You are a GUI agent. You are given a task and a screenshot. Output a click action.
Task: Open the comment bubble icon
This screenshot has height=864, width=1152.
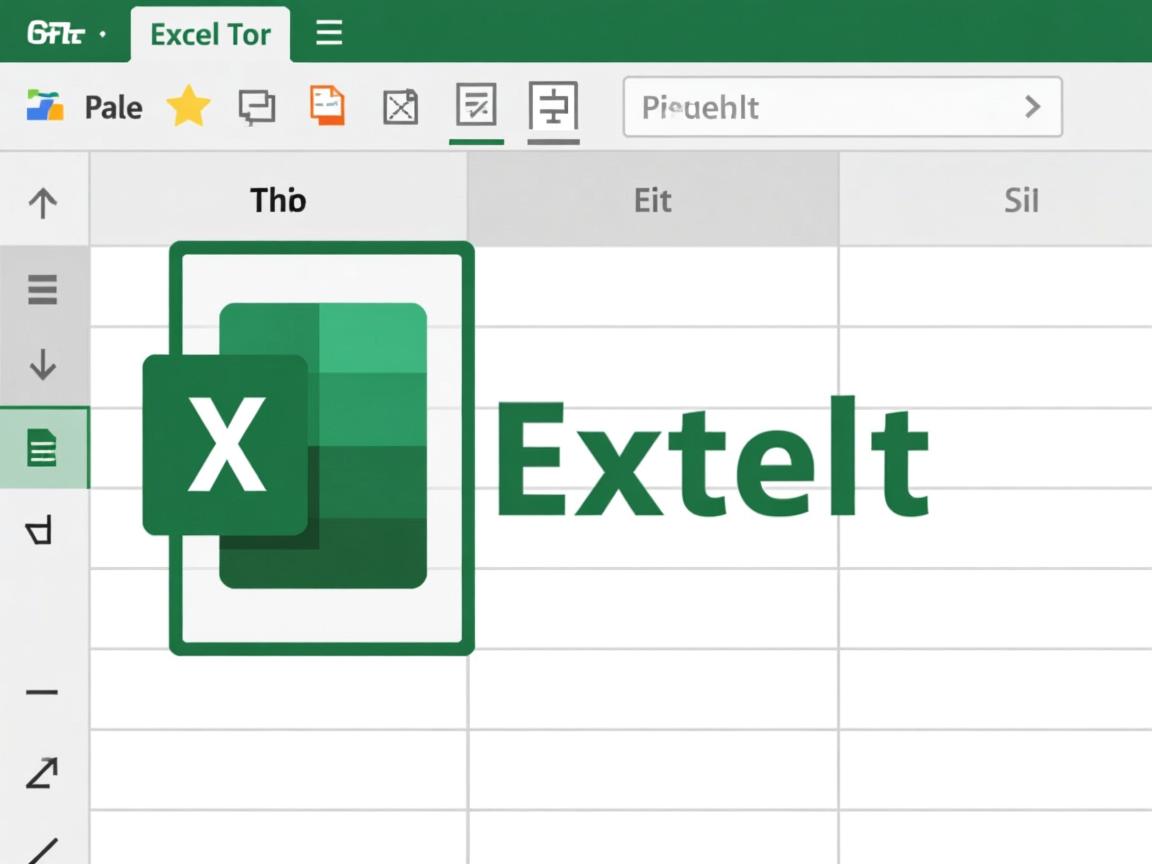coord(256,107)
